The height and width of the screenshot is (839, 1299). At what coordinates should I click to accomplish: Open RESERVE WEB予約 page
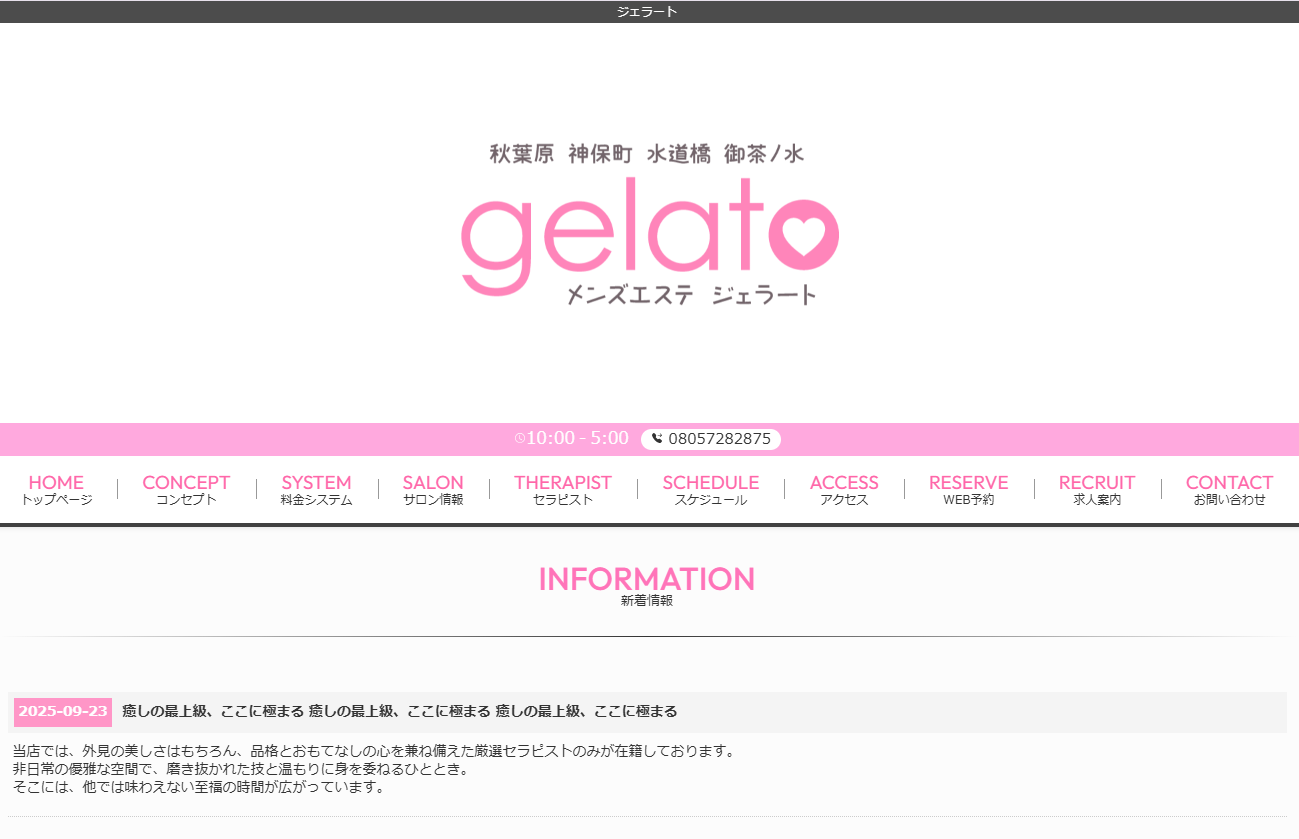[968, 489]
